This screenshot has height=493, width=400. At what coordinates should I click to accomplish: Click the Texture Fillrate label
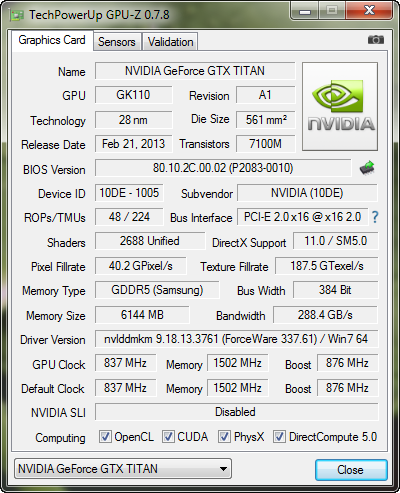pyautogui.click(x=234, y=267)
